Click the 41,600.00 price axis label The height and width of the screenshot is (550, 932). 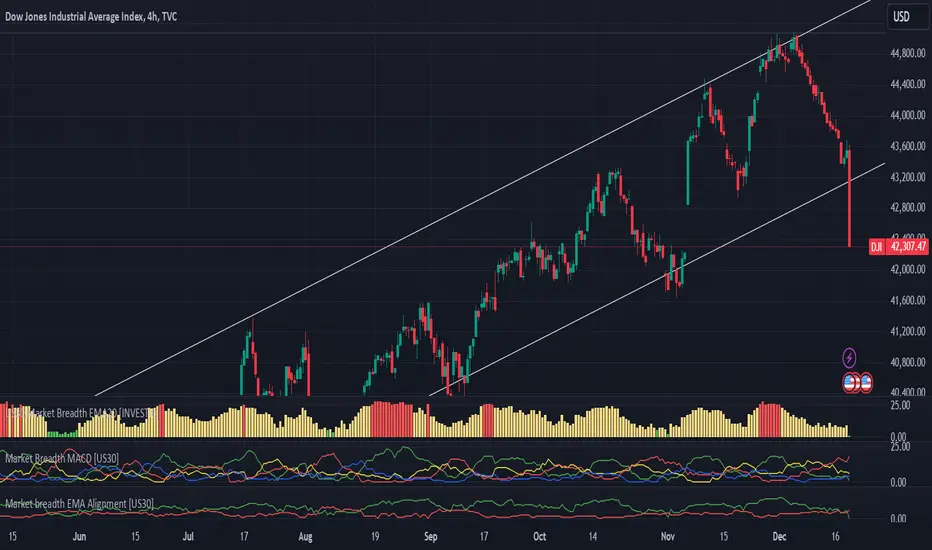tap(907, 300)
